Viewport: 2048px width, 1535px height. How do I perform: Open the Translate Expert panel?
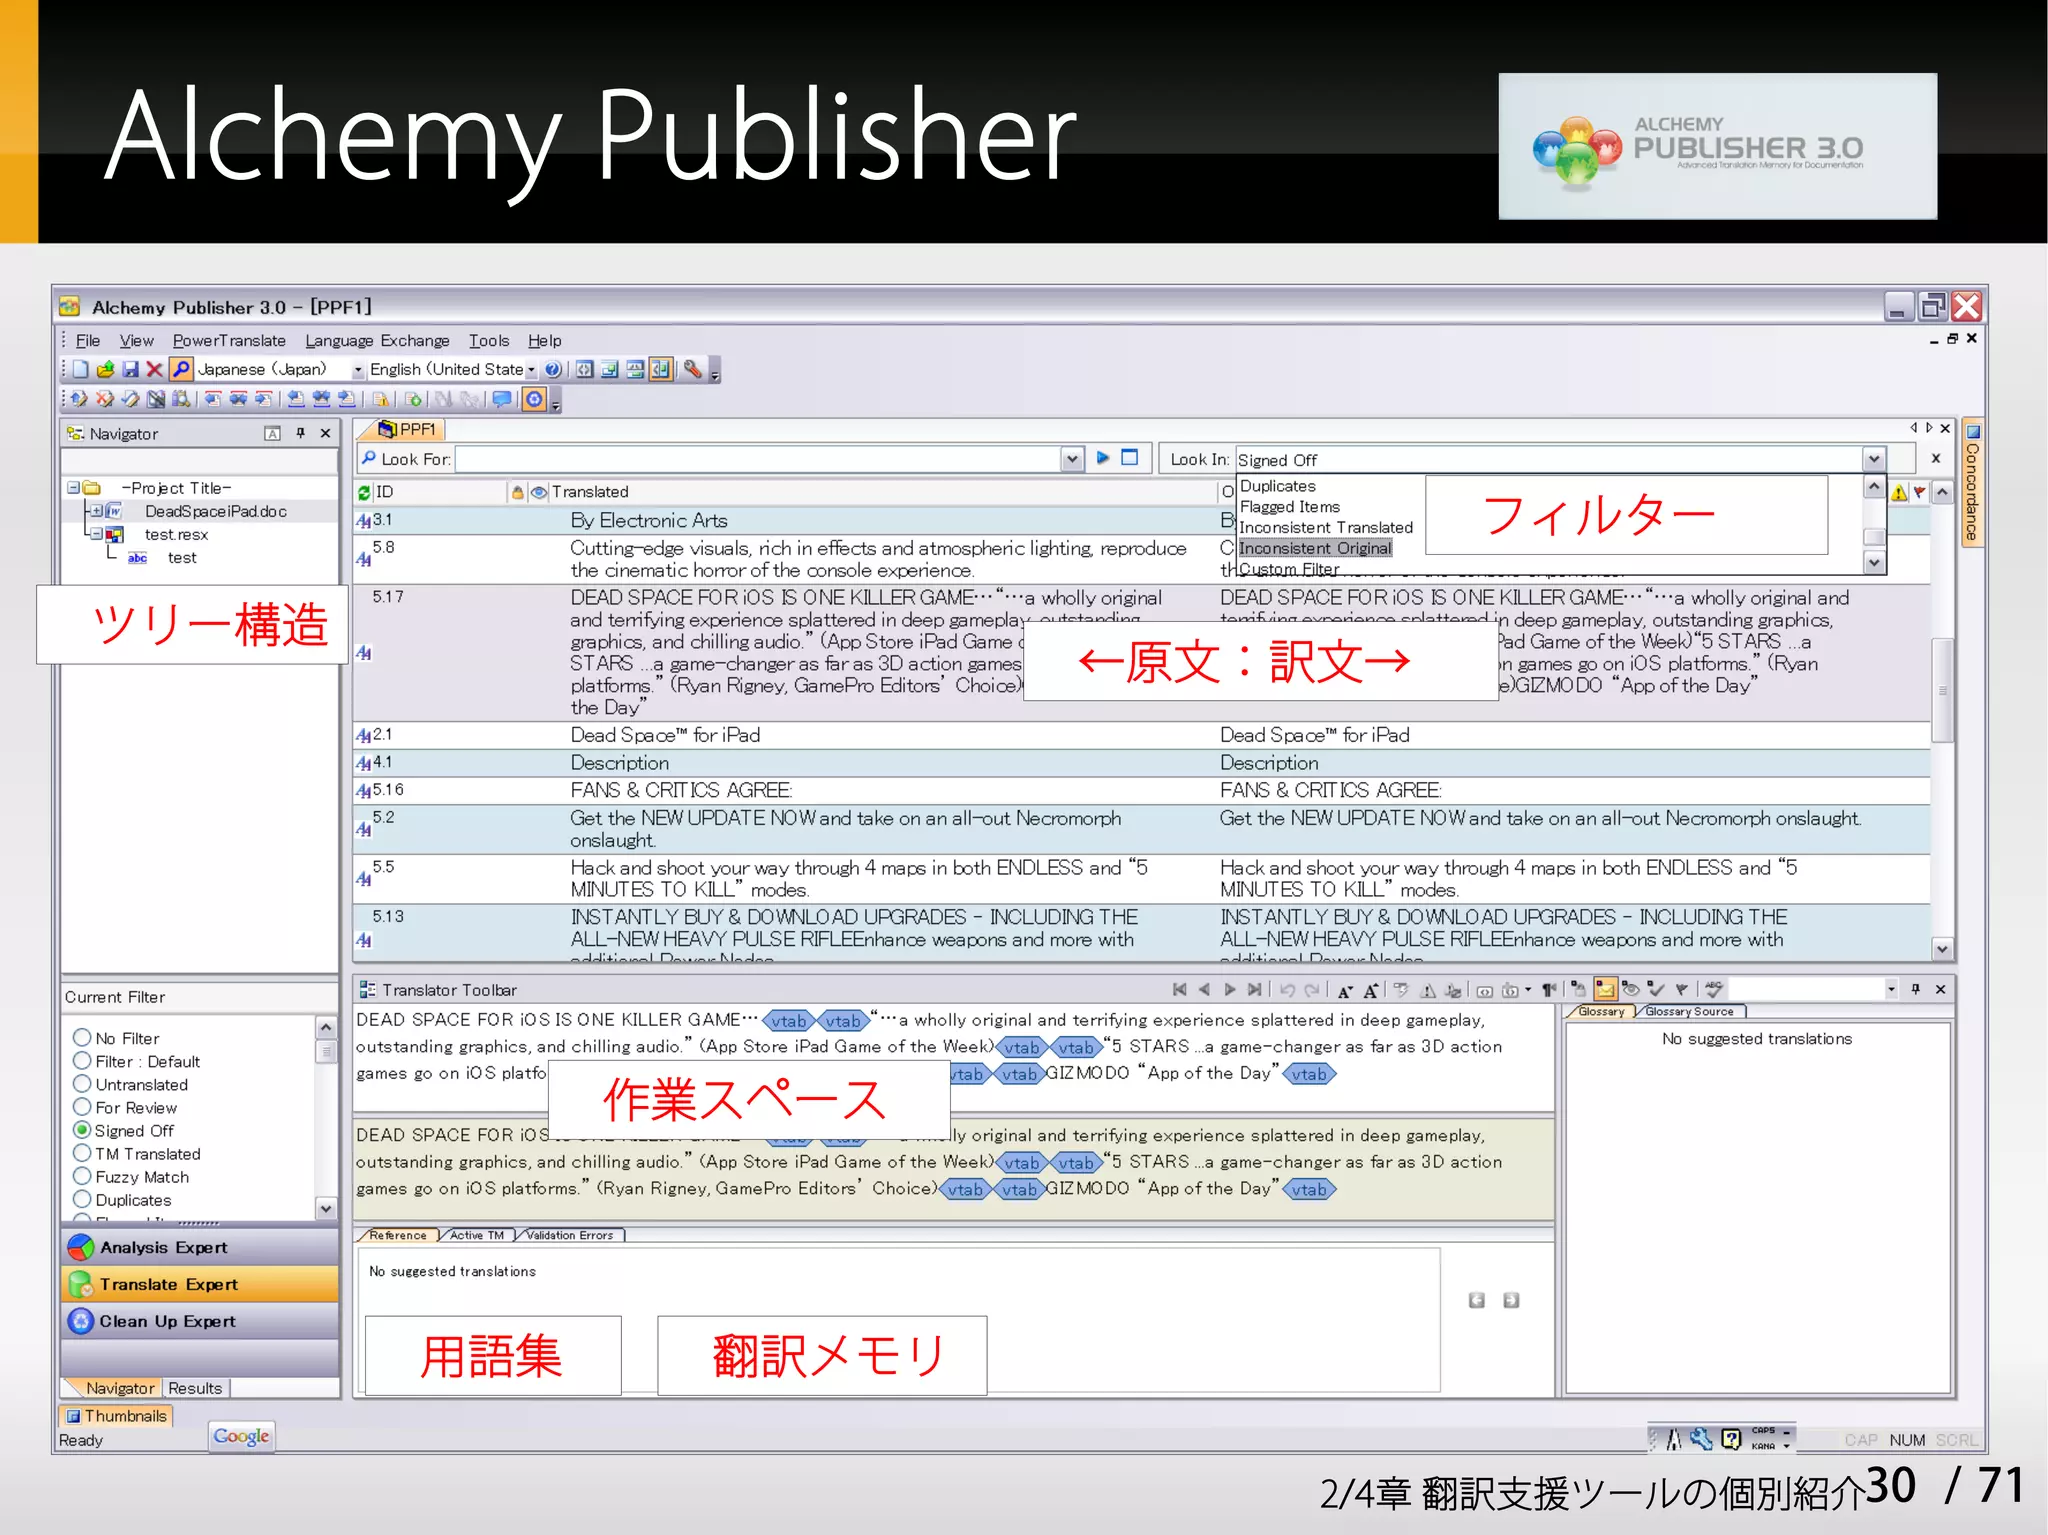click(x=200, y=1284)
